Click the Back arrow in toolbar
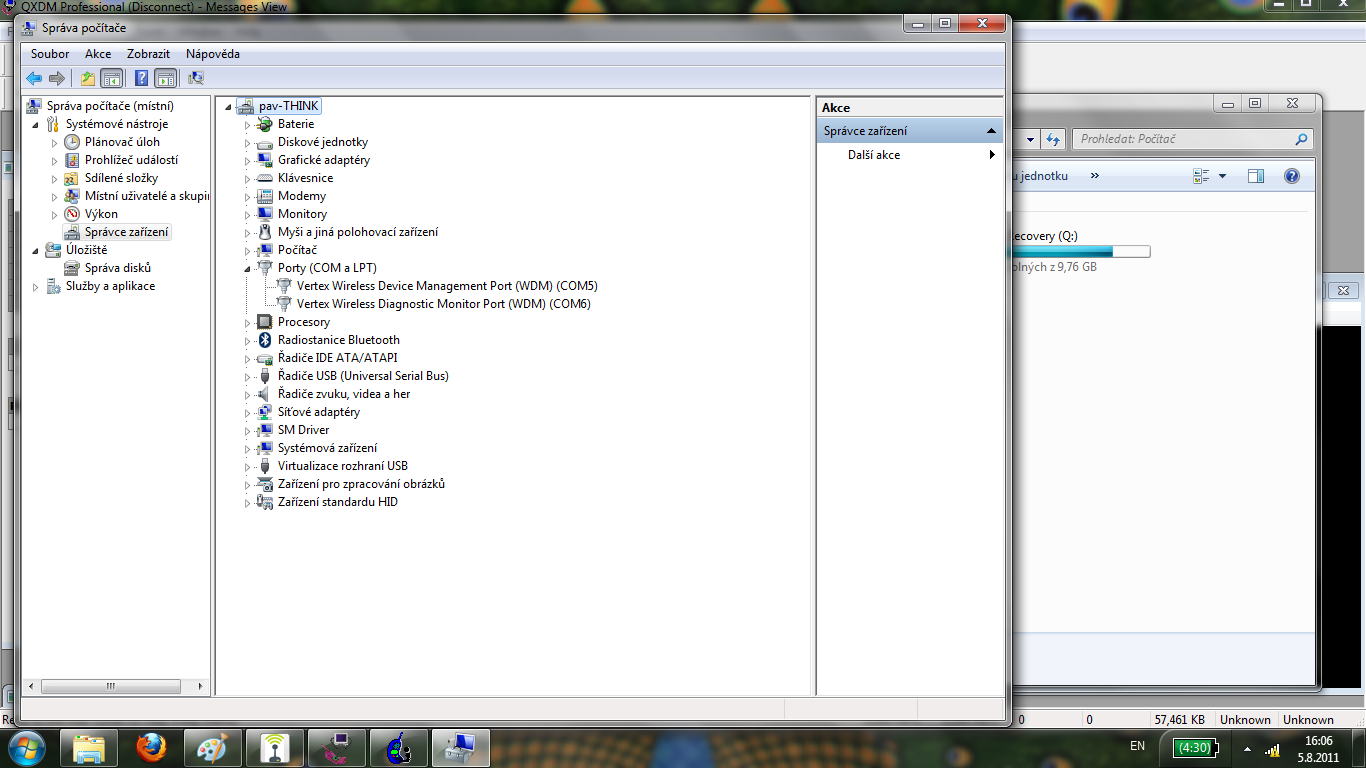The image size is (1366, 768). (x=34, y=78)
